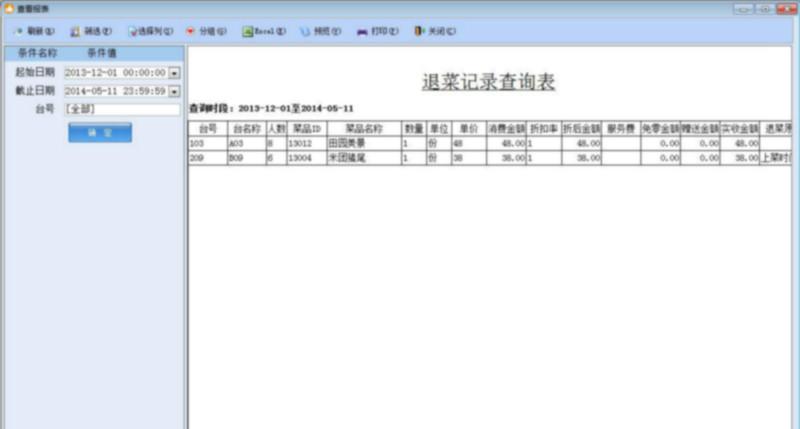Select table number cell 209

[x=208, y=158]
